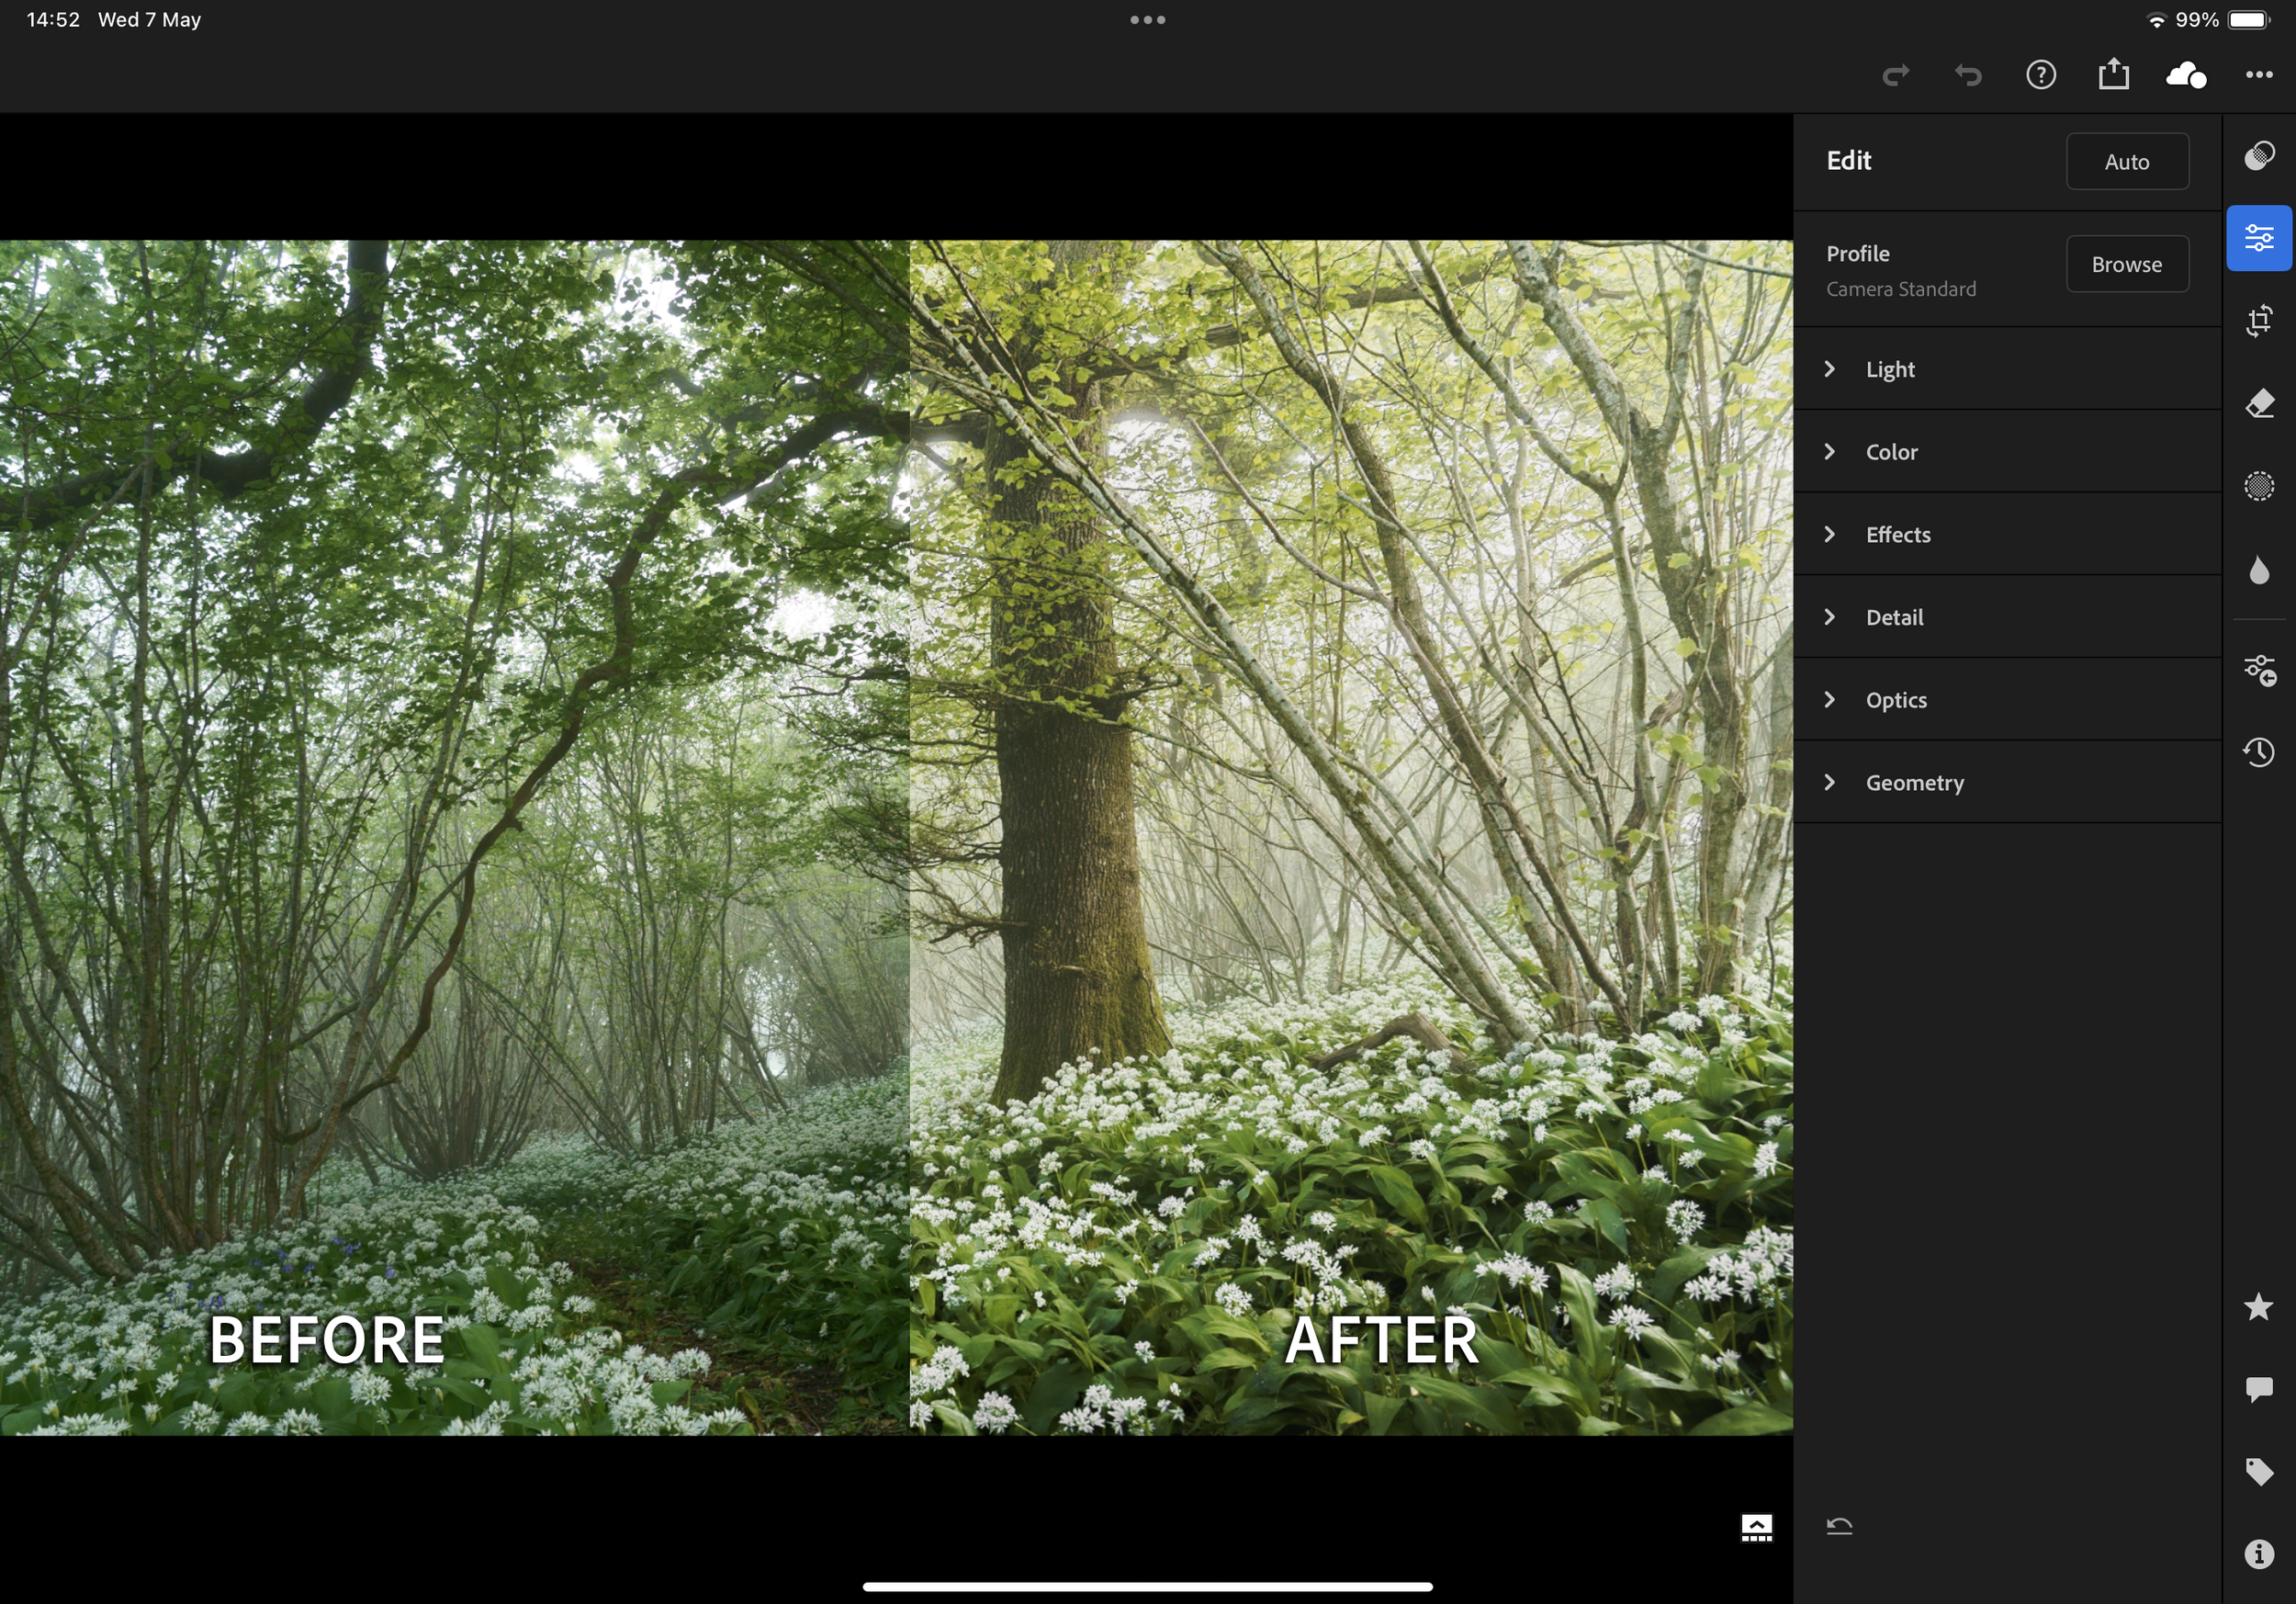Expand the Geometry section
The image size is (2296, 1604).
click(1914, 783)
